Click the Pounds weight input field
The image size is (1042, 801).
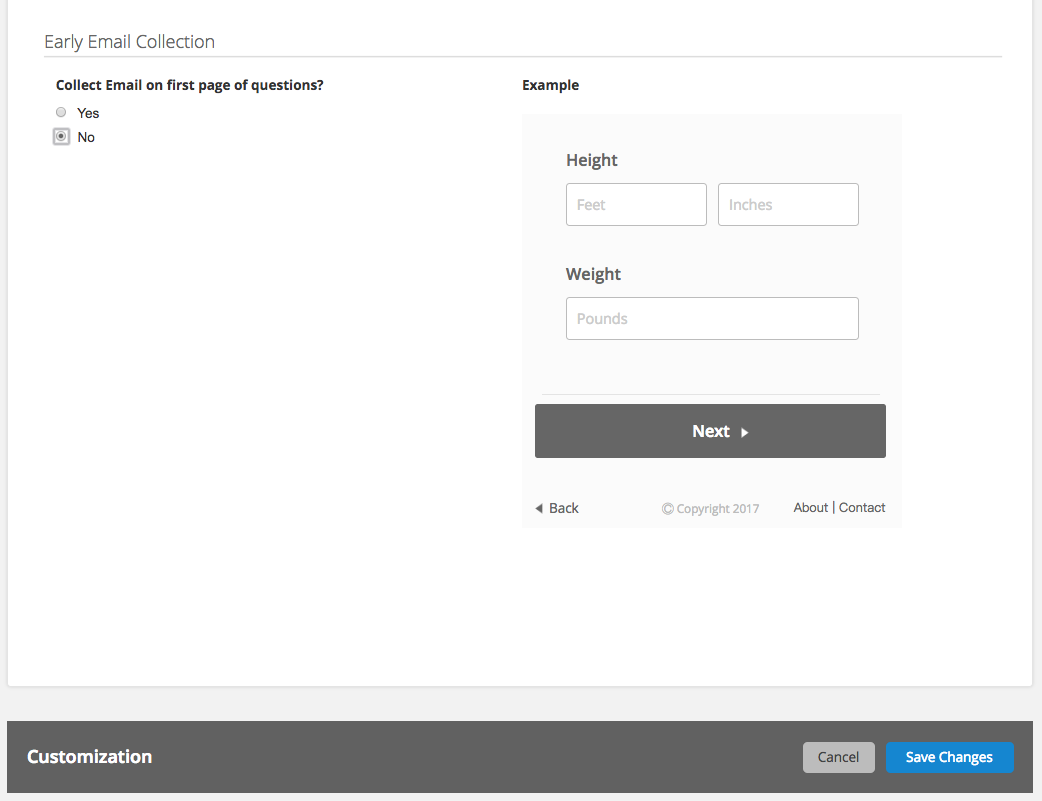[712, 318]
